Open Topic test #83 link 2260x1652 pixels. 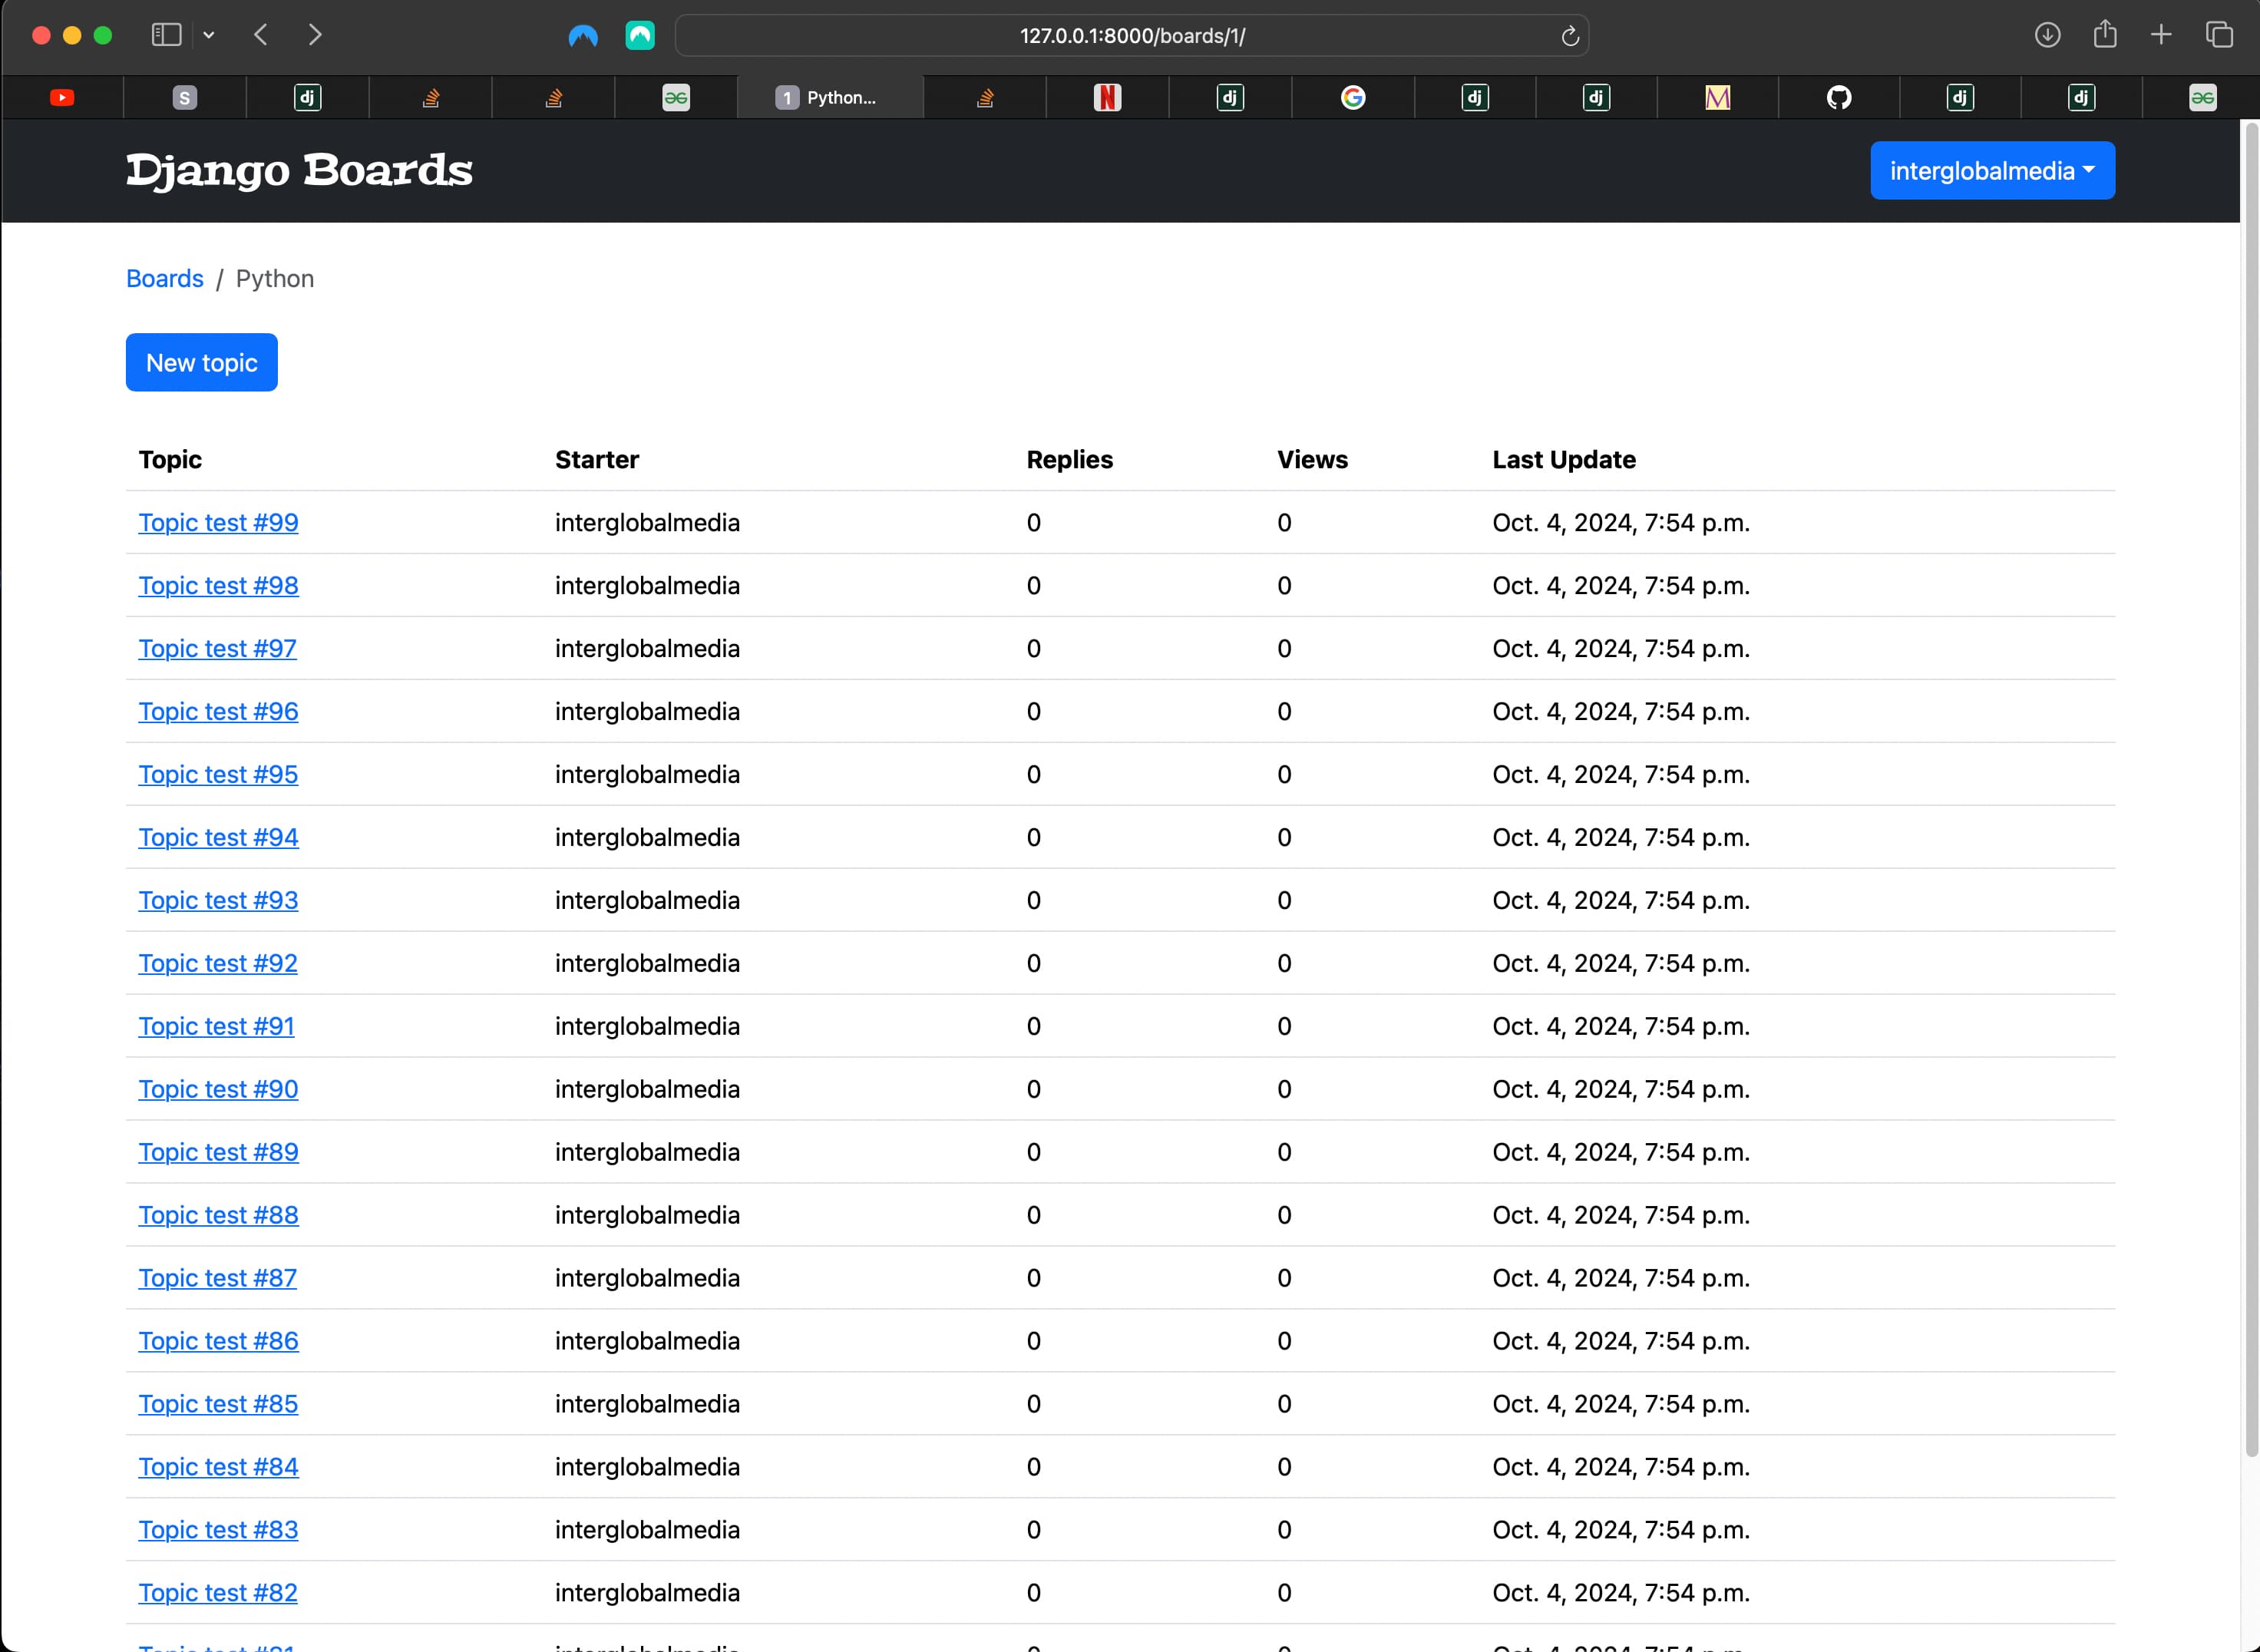point(218,1531)
